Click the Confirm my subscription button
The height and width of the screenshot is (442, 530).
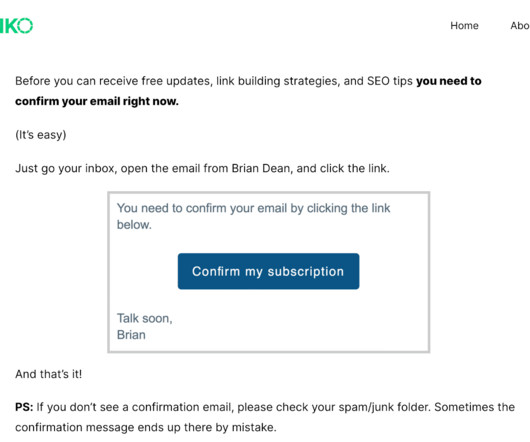(x=268, y=271)
